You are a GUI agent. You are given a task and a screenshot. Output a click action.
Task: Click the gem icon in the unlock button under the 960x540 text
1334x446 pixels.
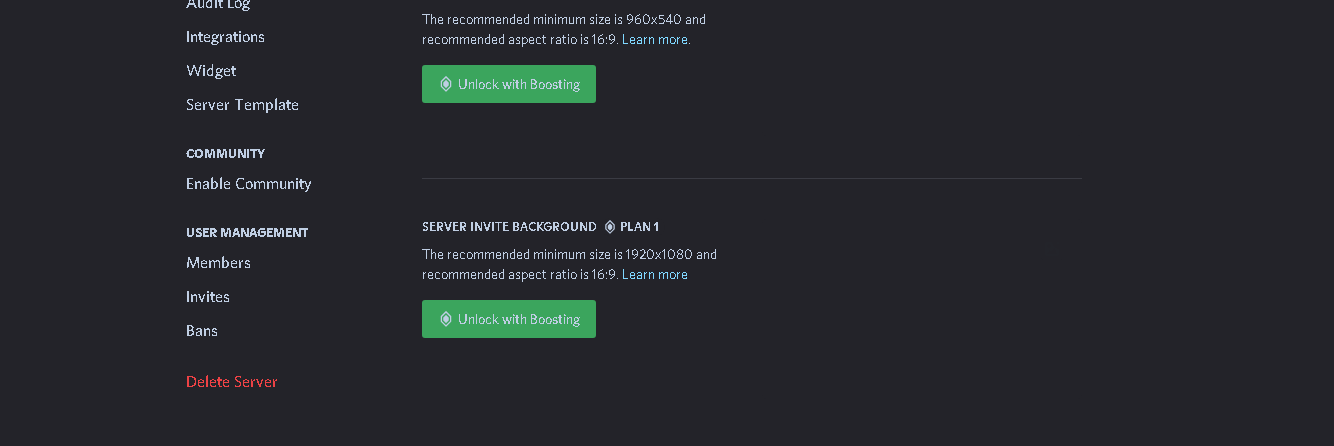(x=446, y=84)
